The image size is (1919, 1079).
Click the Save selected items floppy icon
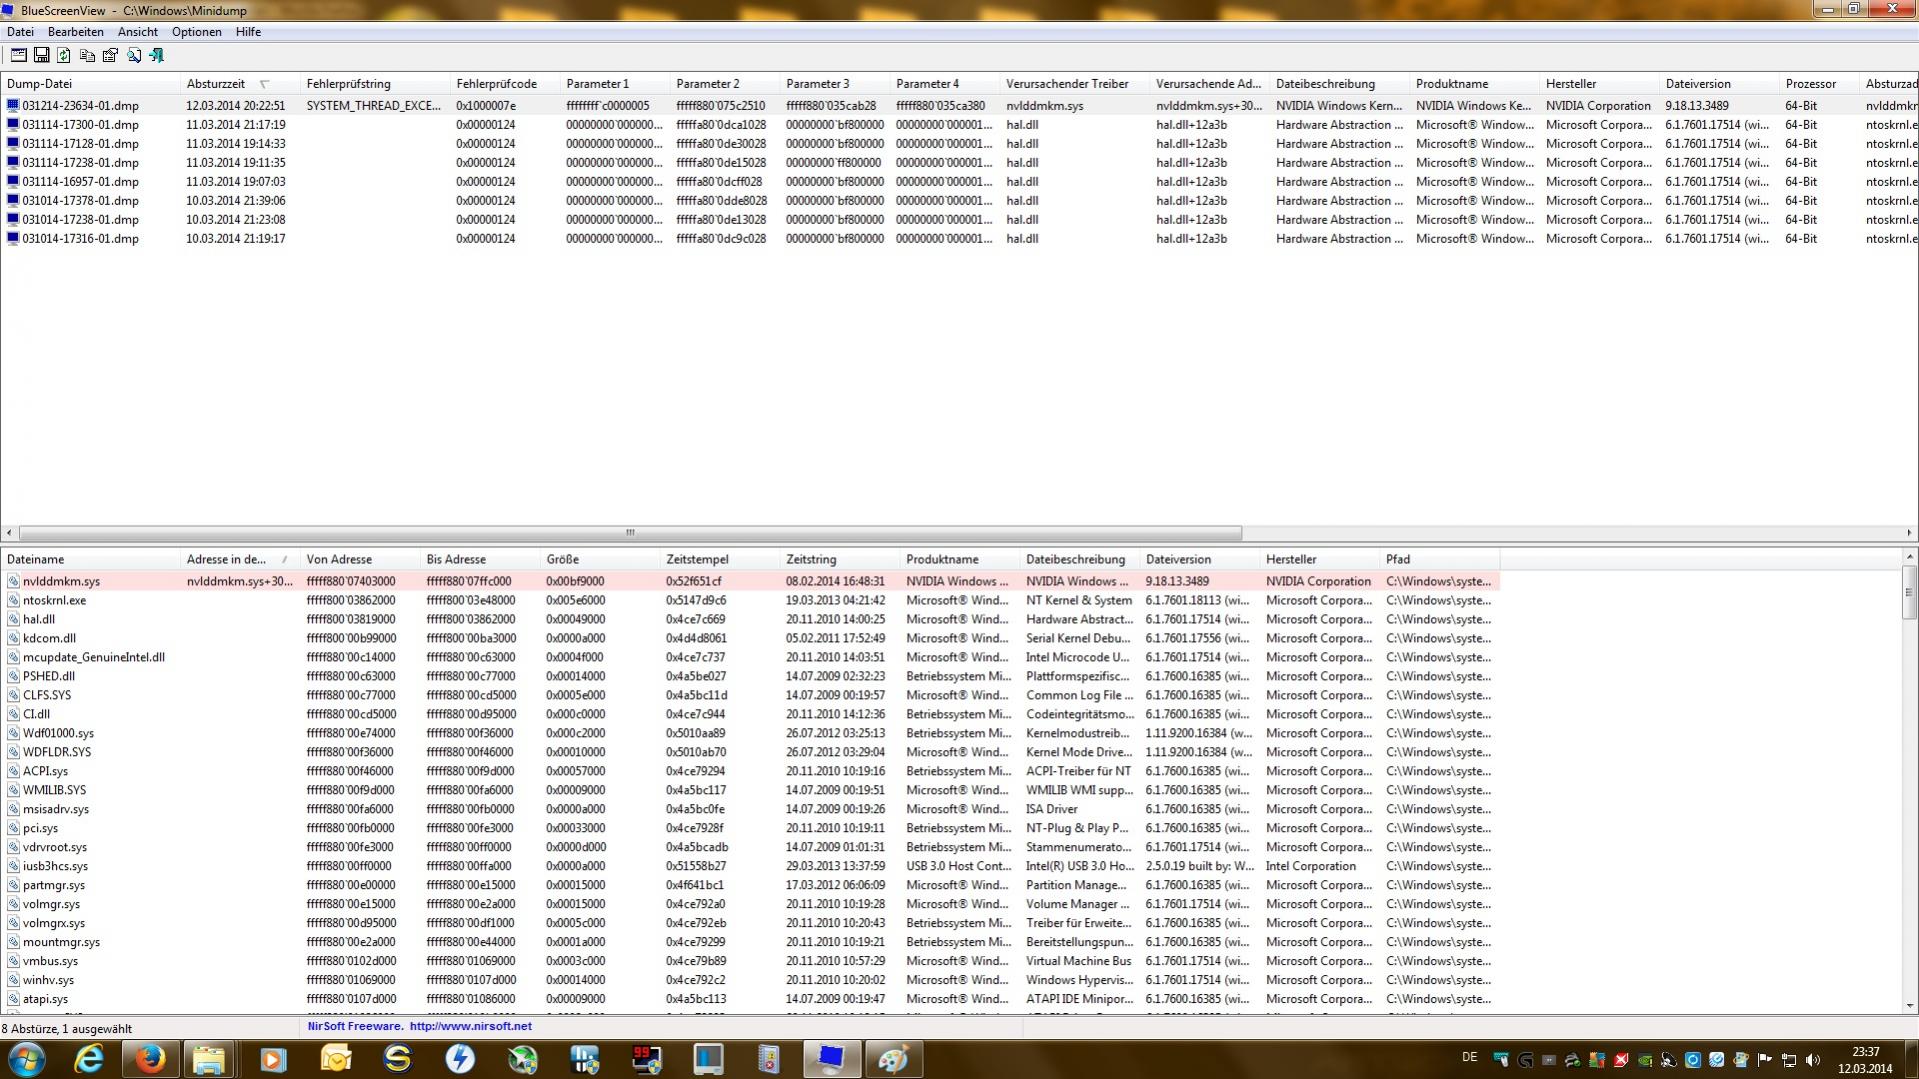click(41, 56)
